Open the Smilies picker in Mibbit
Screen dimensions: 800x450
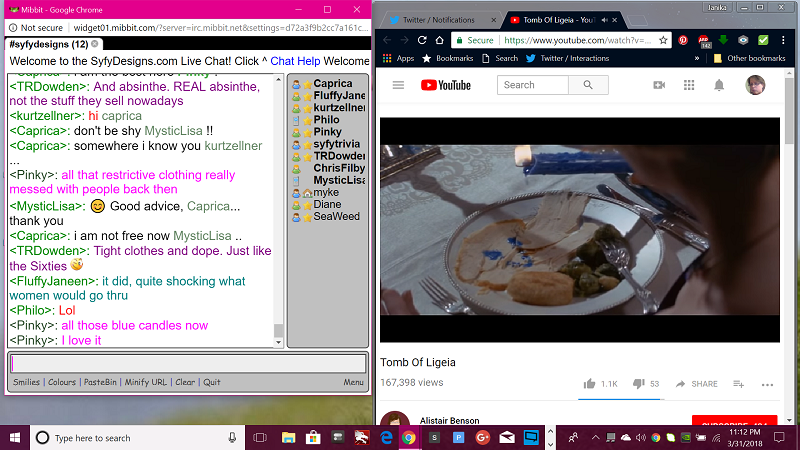tap(27, 382)
